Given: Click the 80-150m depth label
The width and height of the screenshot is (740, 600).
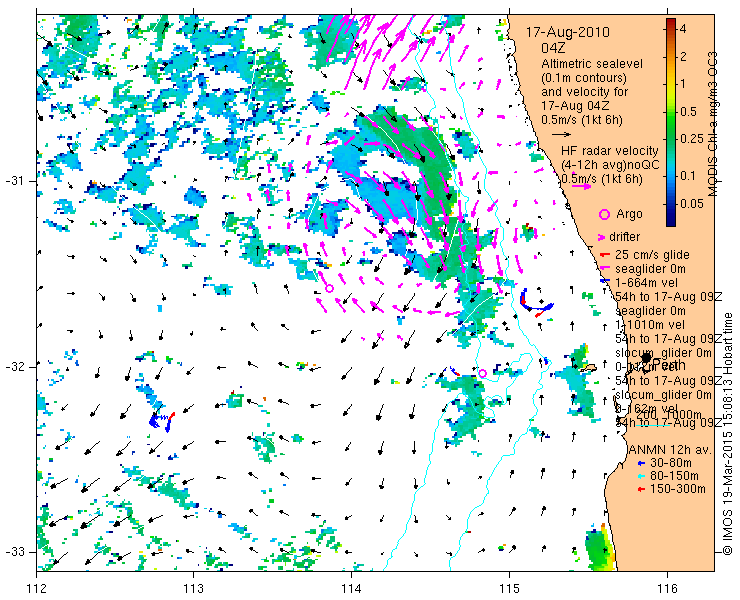Looking at the screenshot, I should coord(674,476).
